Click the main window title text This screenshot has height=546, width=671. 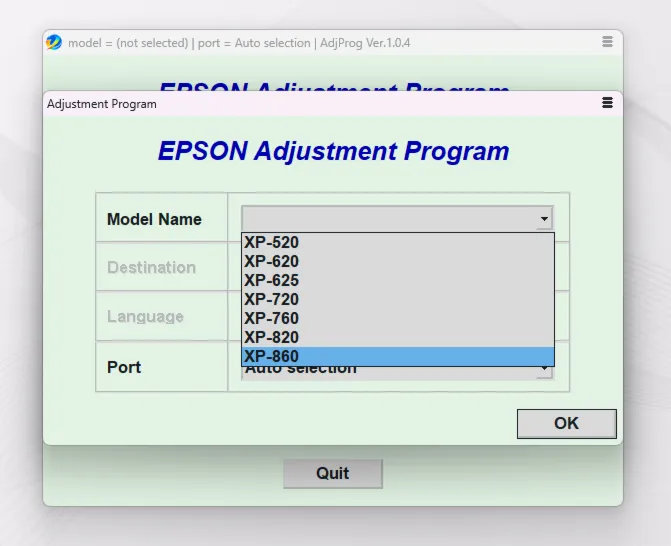pyautogui.click(x=239, y=43)
